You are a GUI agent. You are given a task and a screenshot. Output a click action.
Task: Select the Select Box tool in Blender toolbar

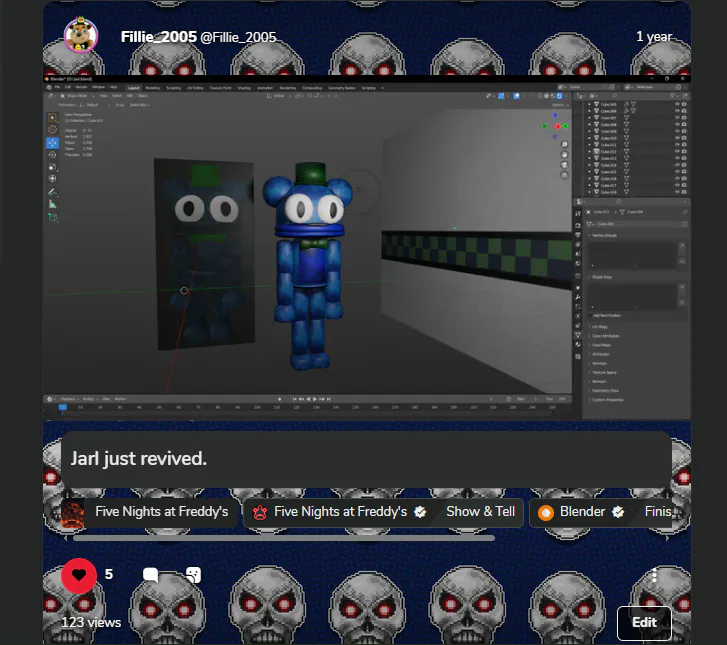click(x=52, y=118)
